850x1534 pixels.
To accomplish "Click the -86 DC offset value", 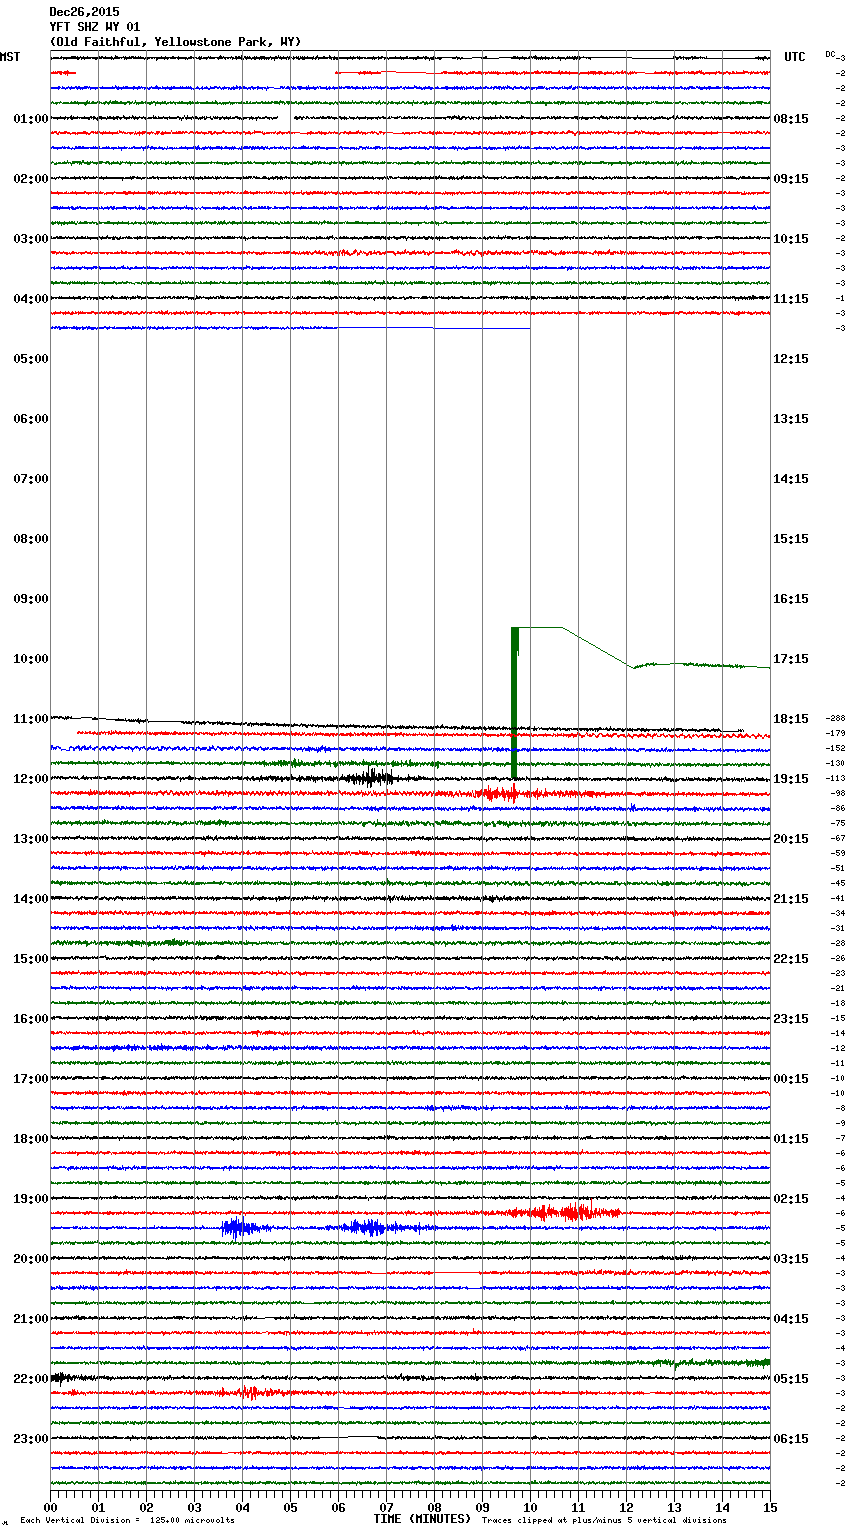I will [838, 809].
